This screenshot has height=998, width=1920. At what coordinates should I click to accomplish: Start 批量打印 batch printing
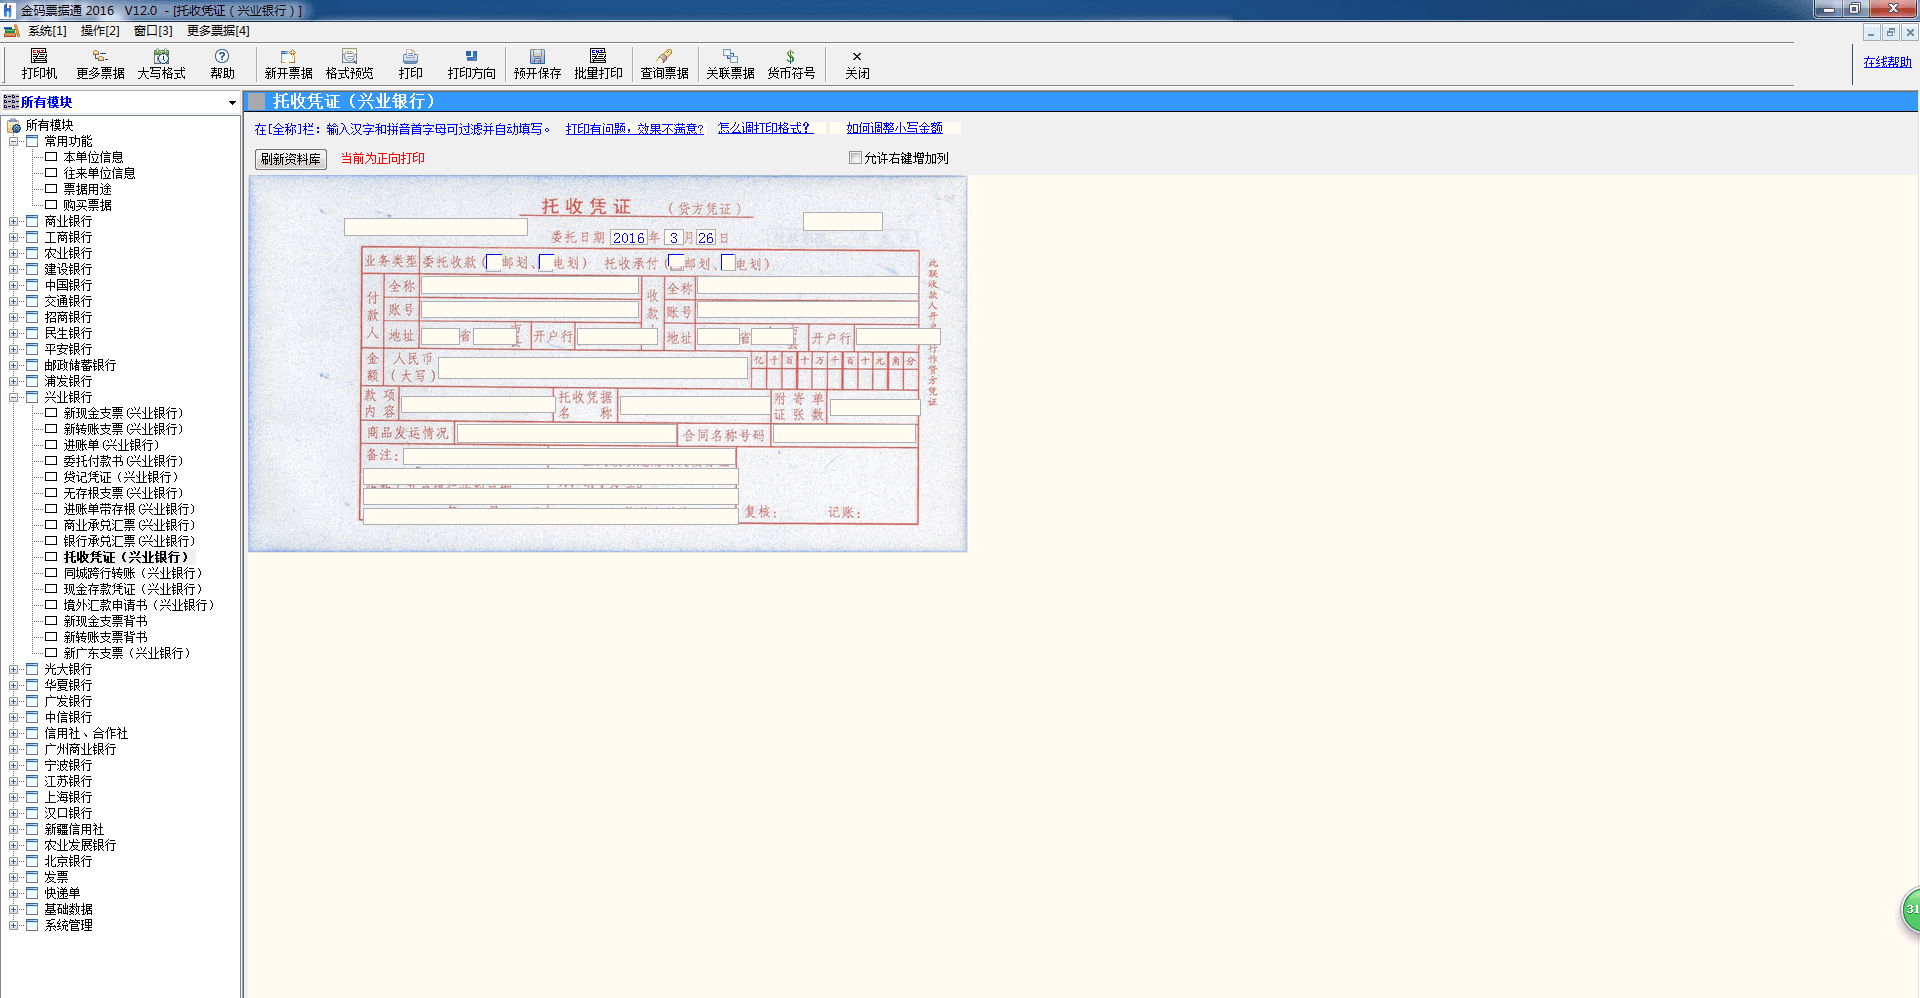click(598, 64)
